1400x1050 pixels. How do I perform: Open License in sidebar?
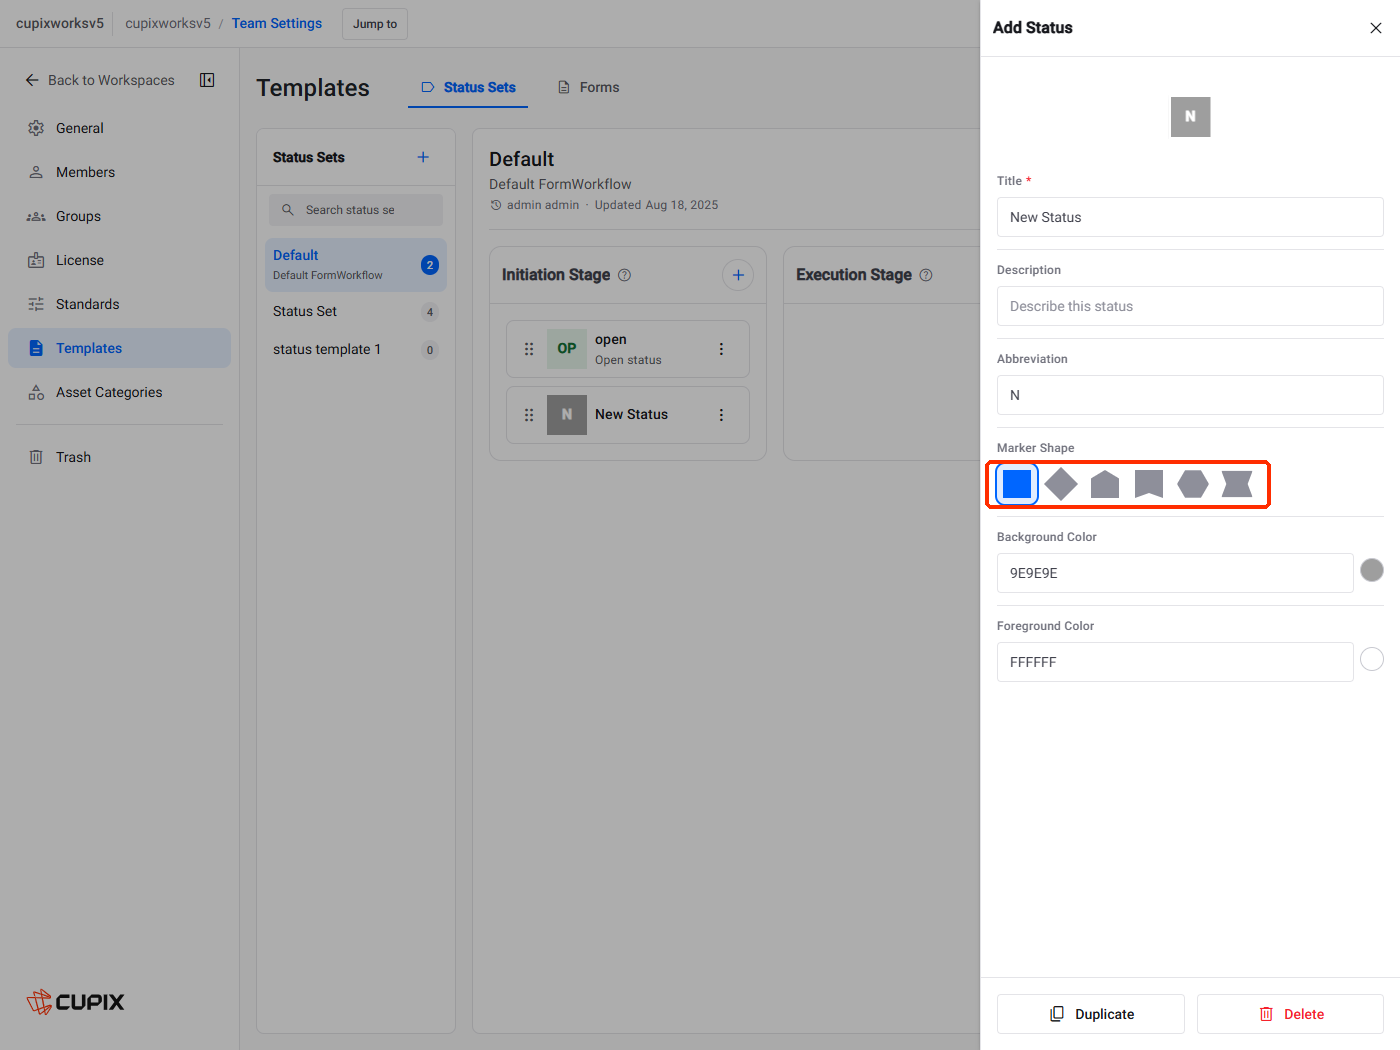click(119, 260)
